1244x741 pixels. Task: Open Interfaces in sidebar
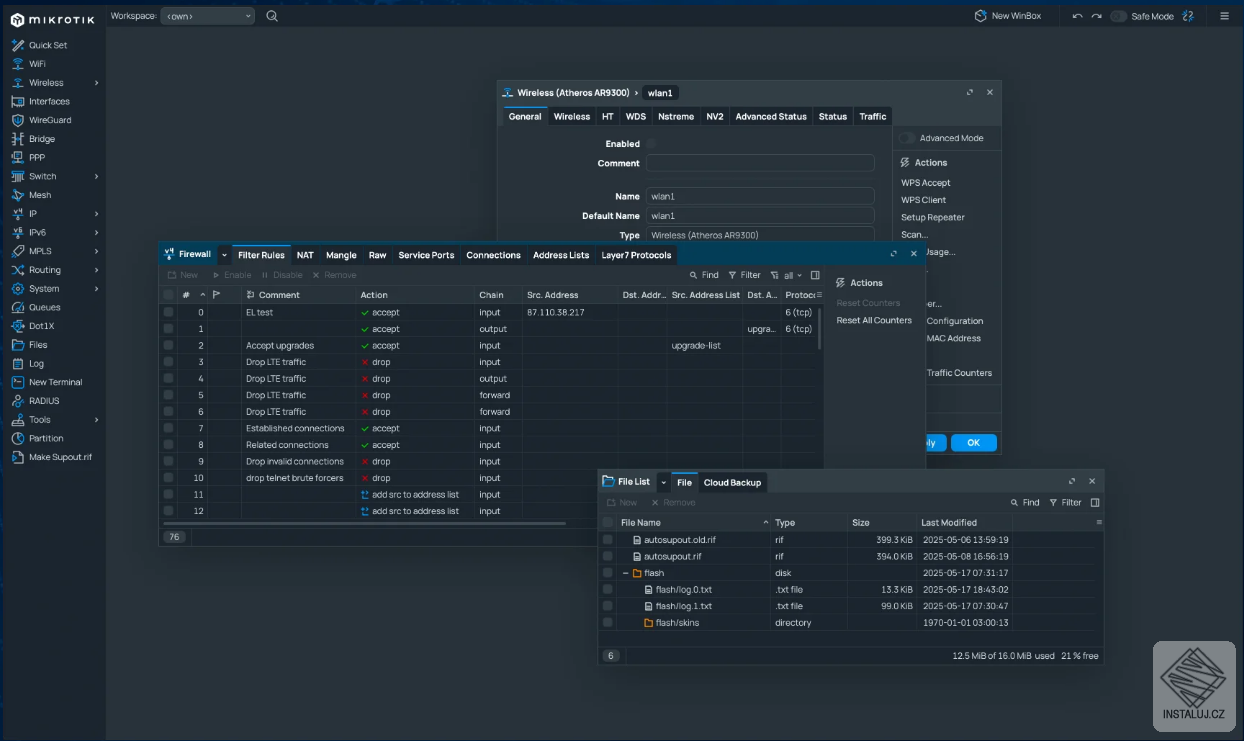click(x=49, y=101)
